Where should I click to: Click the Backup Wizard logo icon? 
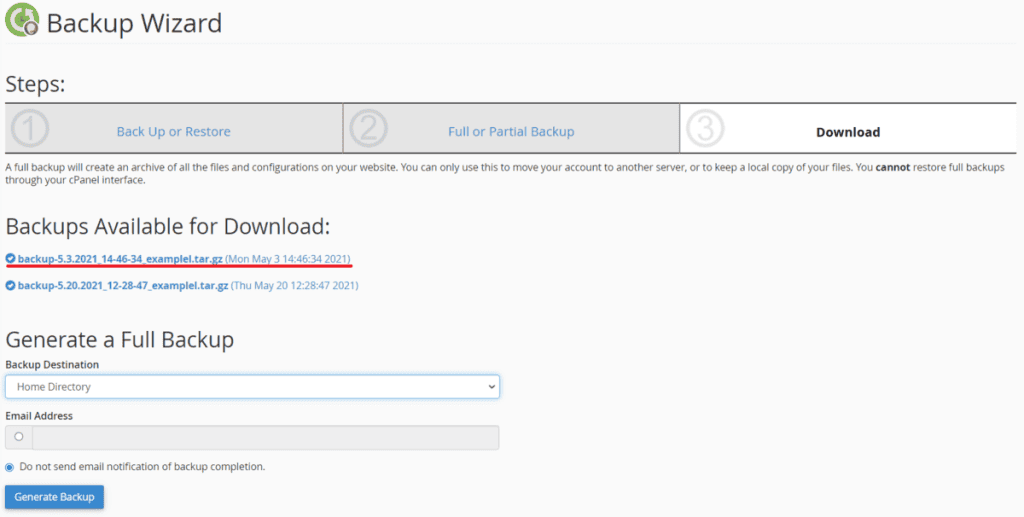point(22,20)
